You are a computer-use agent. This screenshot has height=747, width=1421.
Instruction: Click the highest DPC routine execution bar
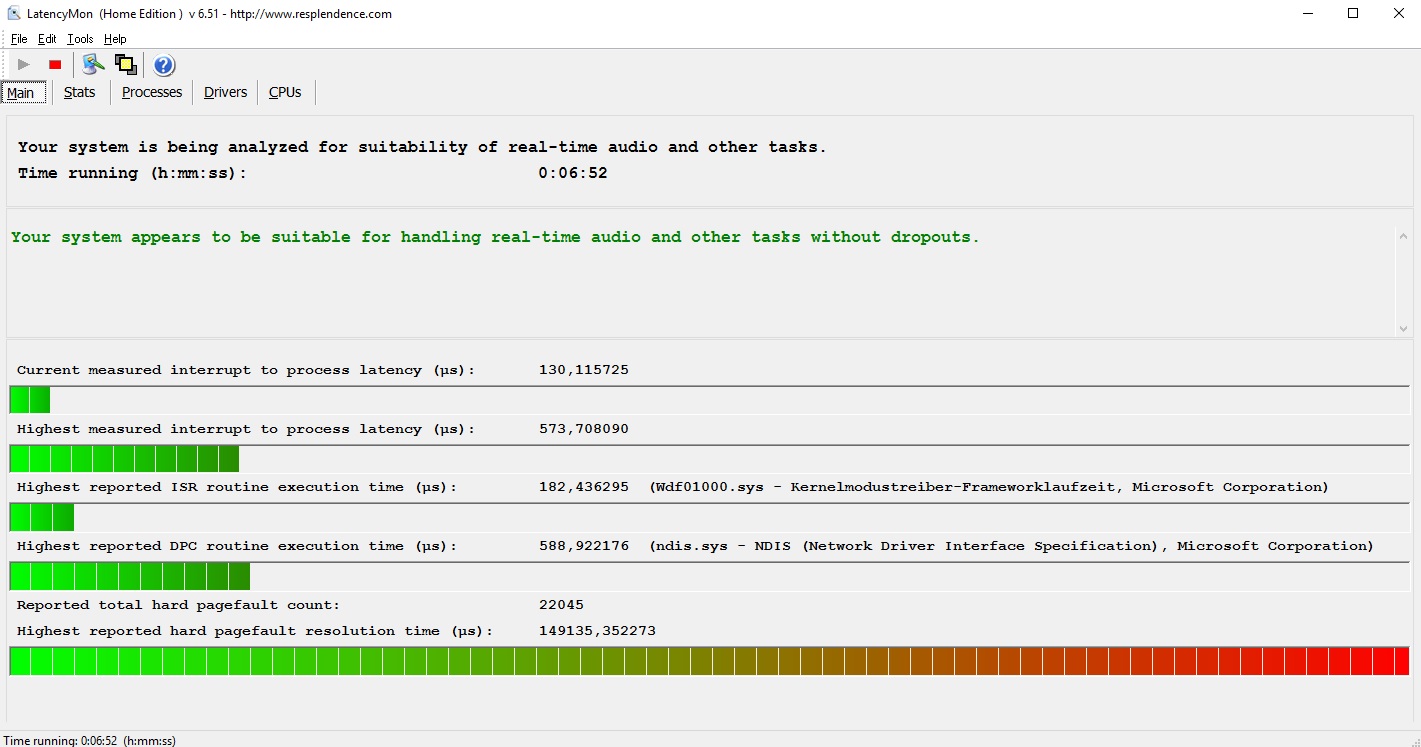(x=130, y=577)
